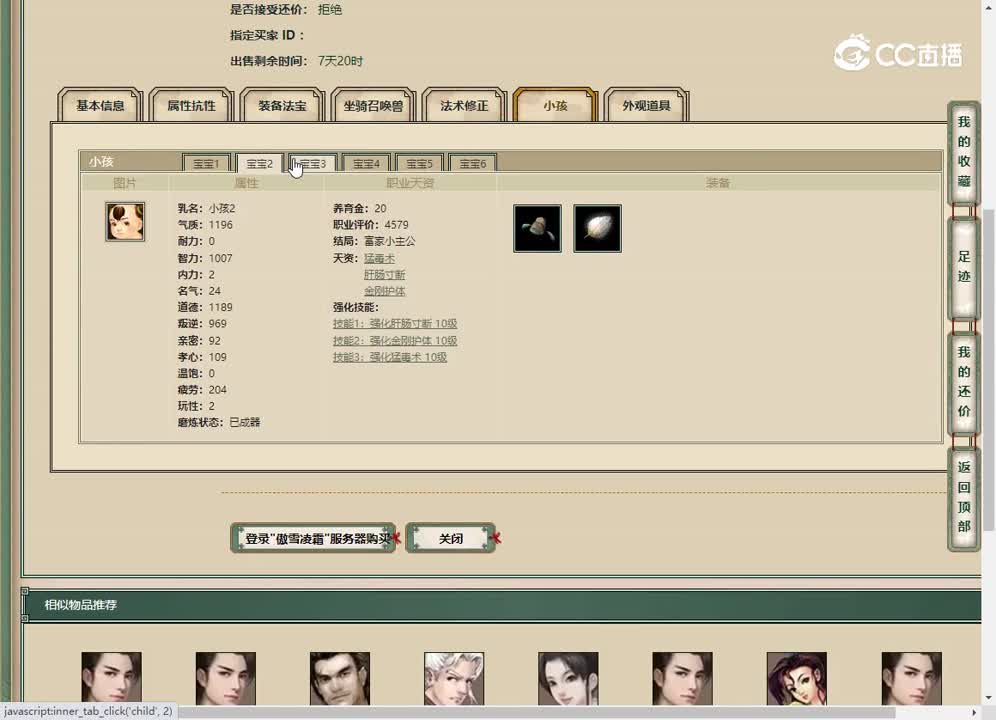Click the purple-haired female character portrait
Screen dimensions: 996x720
[797, 679]
